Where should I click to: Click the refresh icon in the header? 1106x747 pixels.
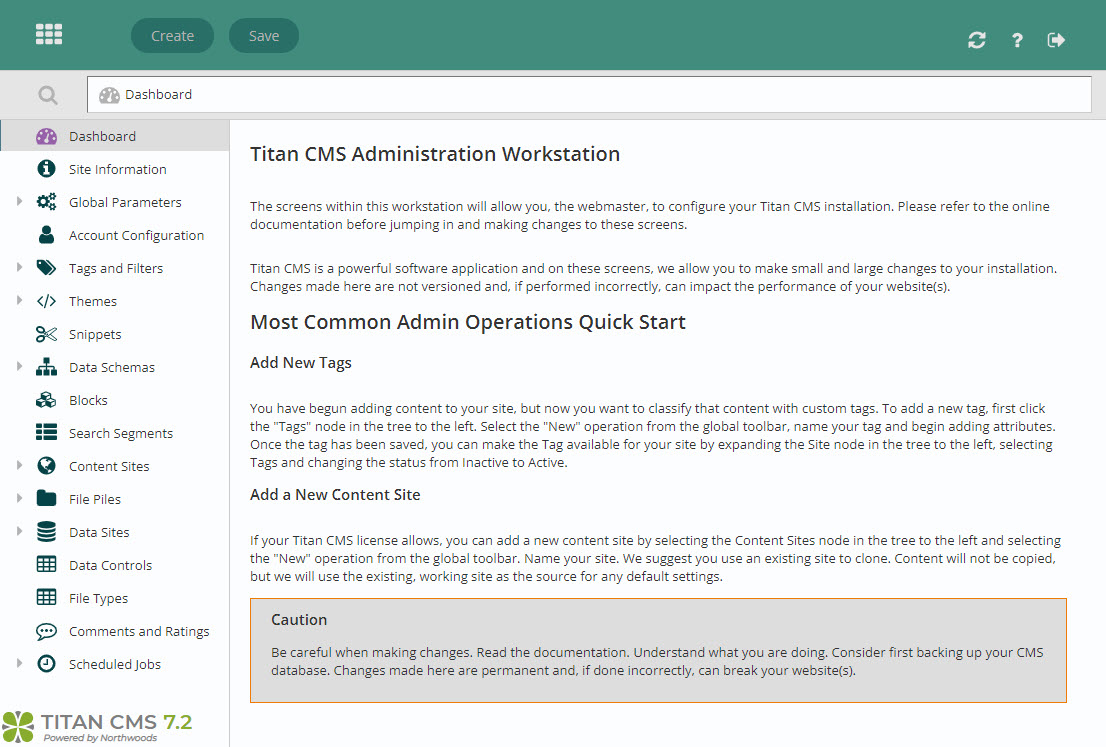976,40
